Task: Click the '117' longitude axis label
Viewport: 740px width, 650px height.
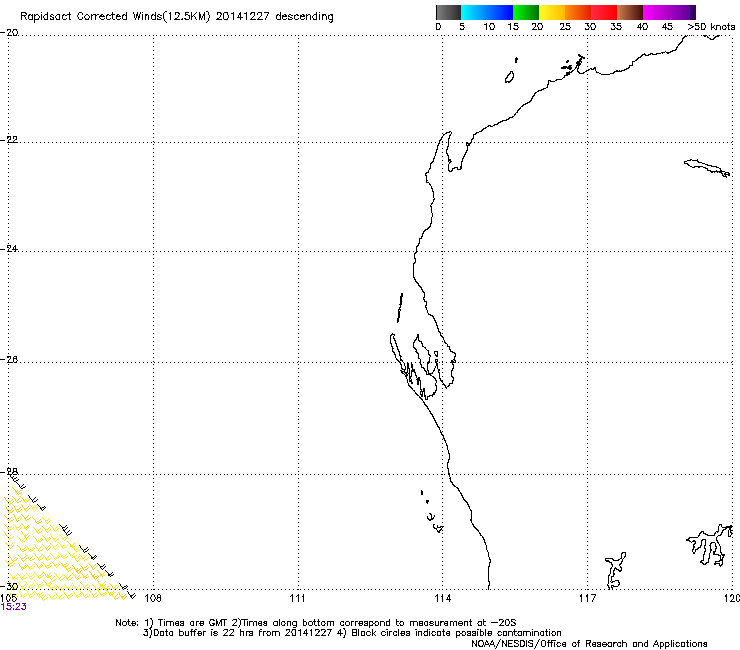Action: pos(588,599)
